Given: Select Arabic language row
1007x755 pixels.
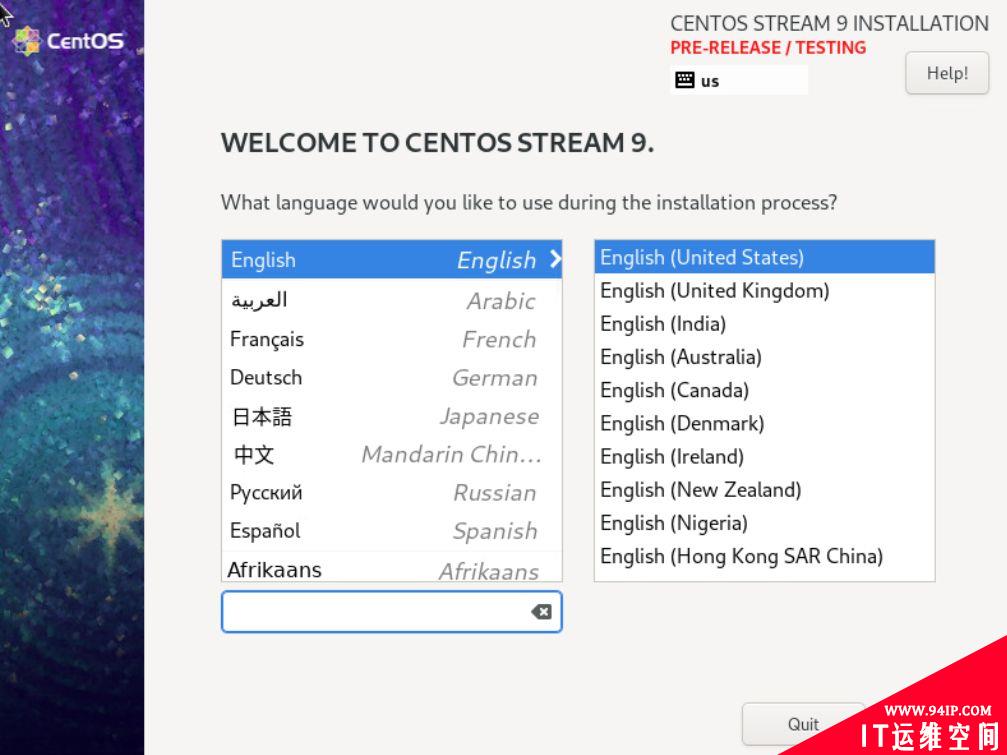Looking at the screenshot, I should tap(392, 300).
